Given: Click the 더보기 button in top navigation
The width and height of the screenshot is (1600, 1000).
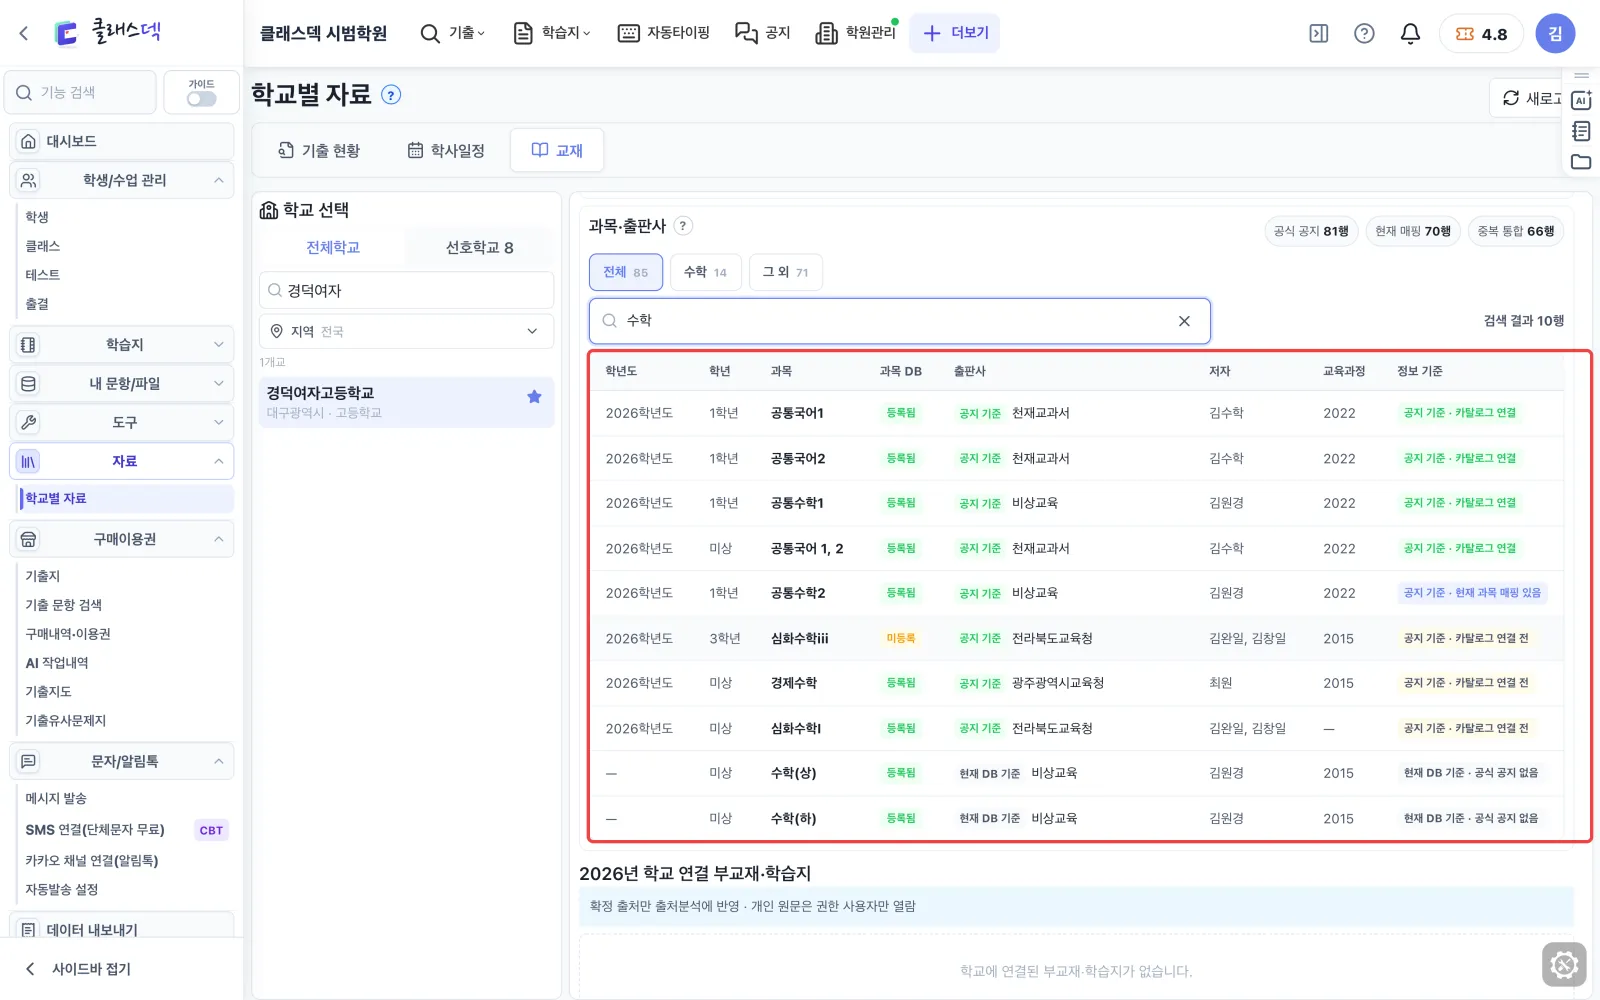Looking at the screenshot, I should point(955,33).
